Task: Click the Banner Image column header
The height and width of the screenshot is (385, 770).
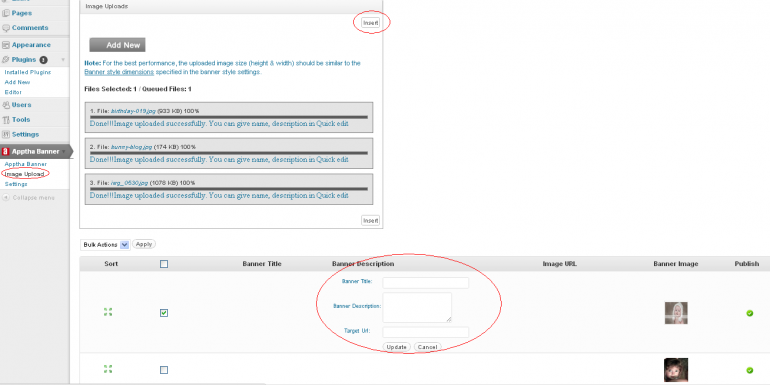Action: pos(676,264)
